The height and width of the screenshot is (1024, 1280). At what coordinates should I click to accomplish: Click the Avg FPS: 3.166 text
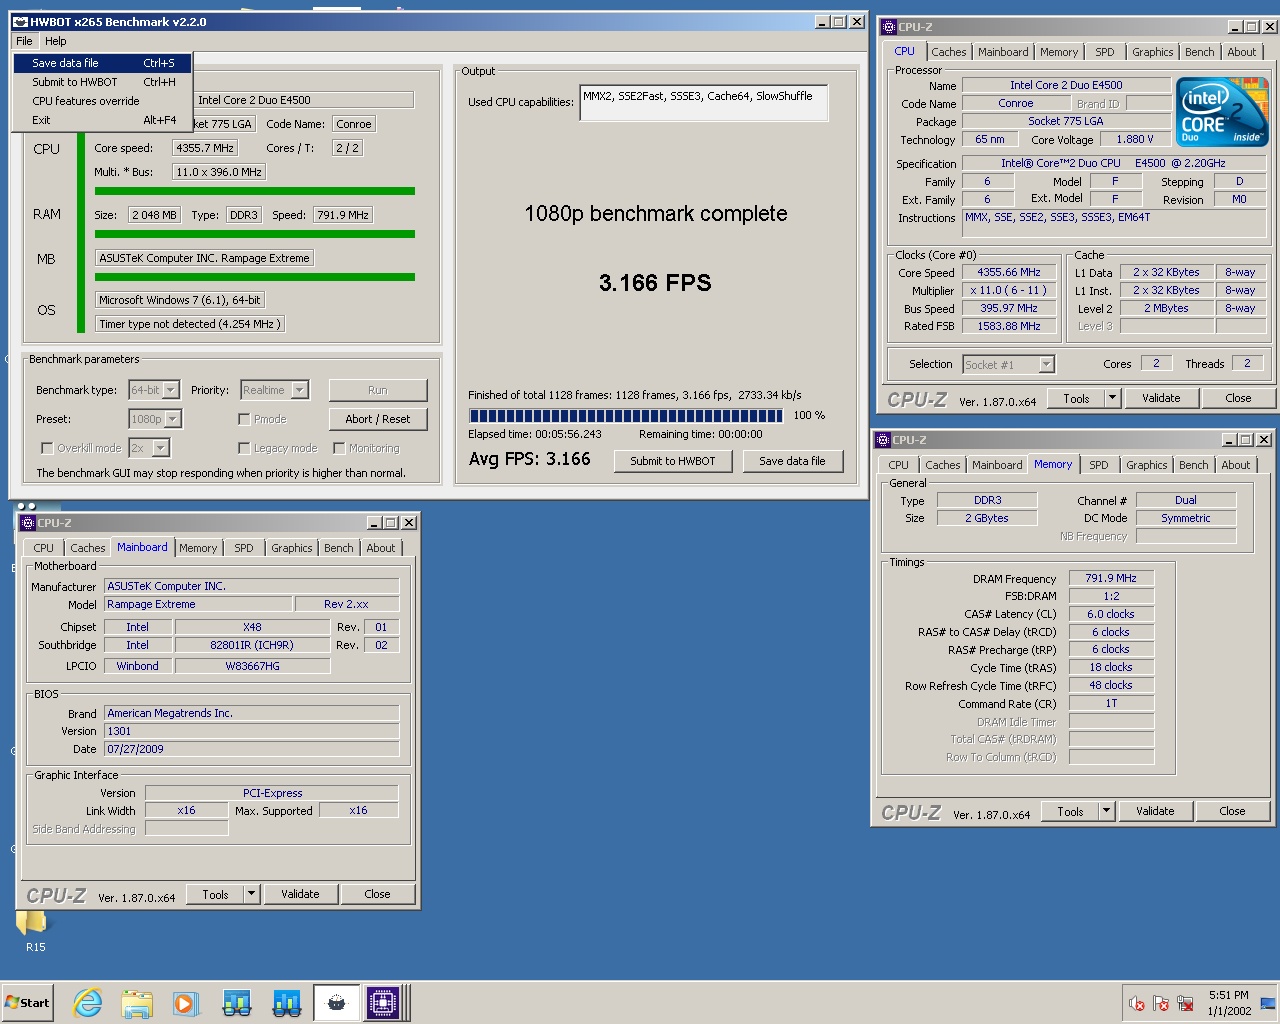(530, 459)
